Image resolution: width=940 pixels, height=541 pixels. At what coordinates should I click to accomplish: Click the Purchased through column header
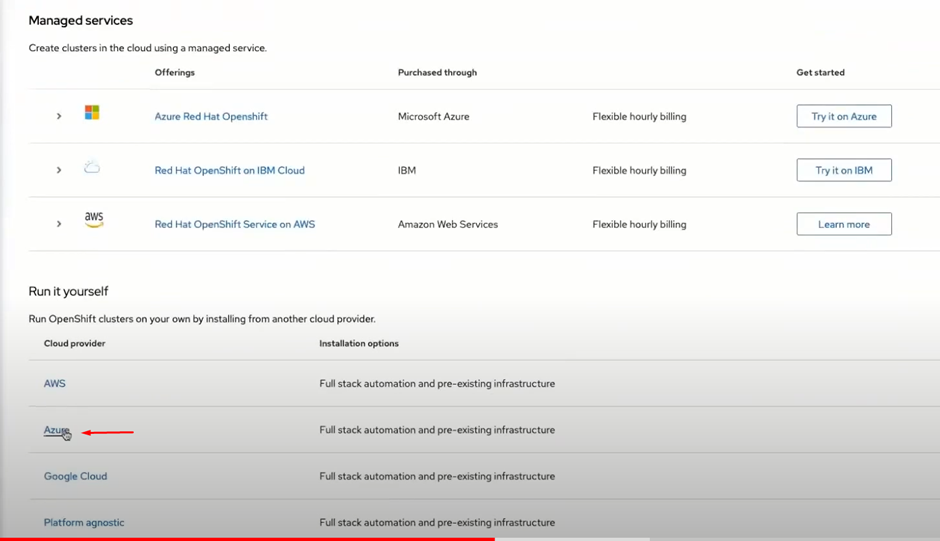pos(438,73)
